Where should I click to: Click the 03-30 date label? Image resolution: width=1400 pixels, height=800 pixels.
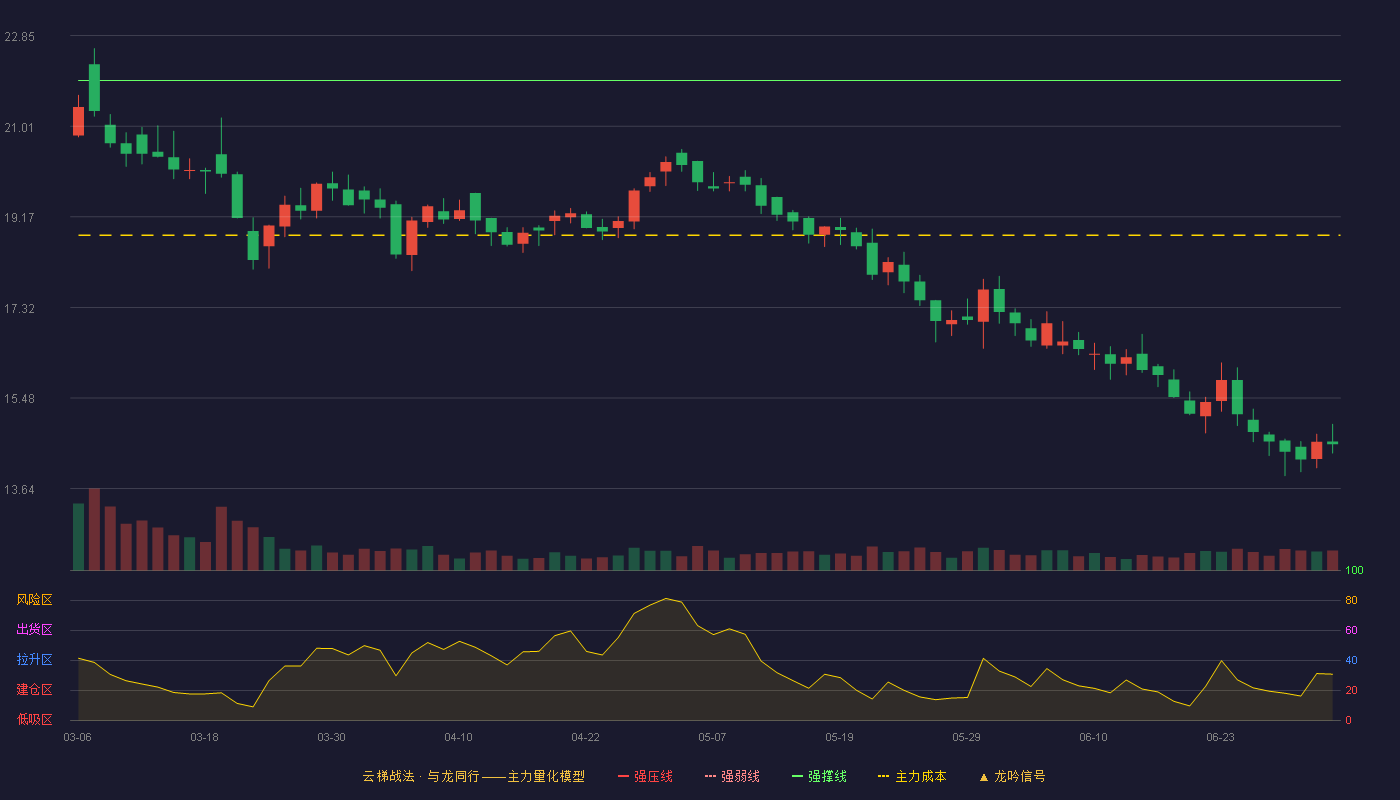click(x=332, y=737)
